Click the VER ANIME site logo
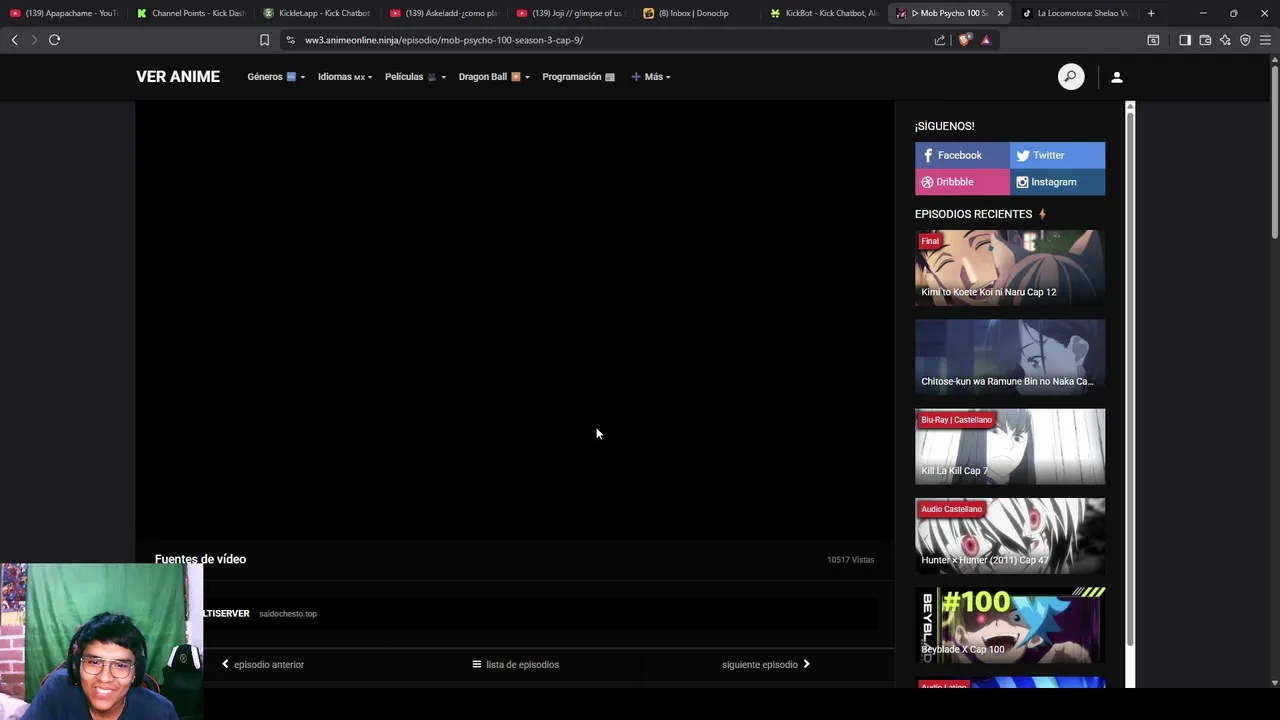Viewport: 1280px width, 720px height. pos(178,77)
